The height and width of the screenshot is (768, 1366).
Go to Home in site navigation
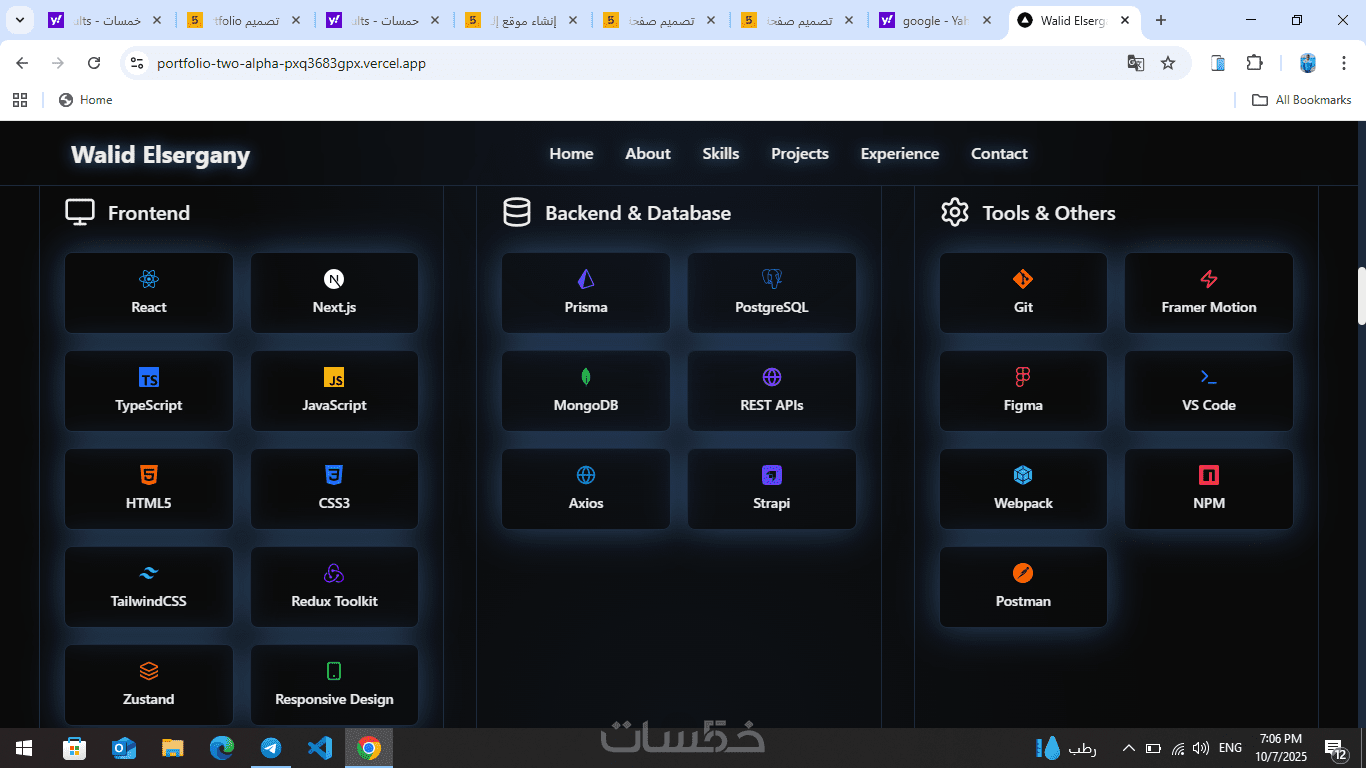click(x=571, y=154)
